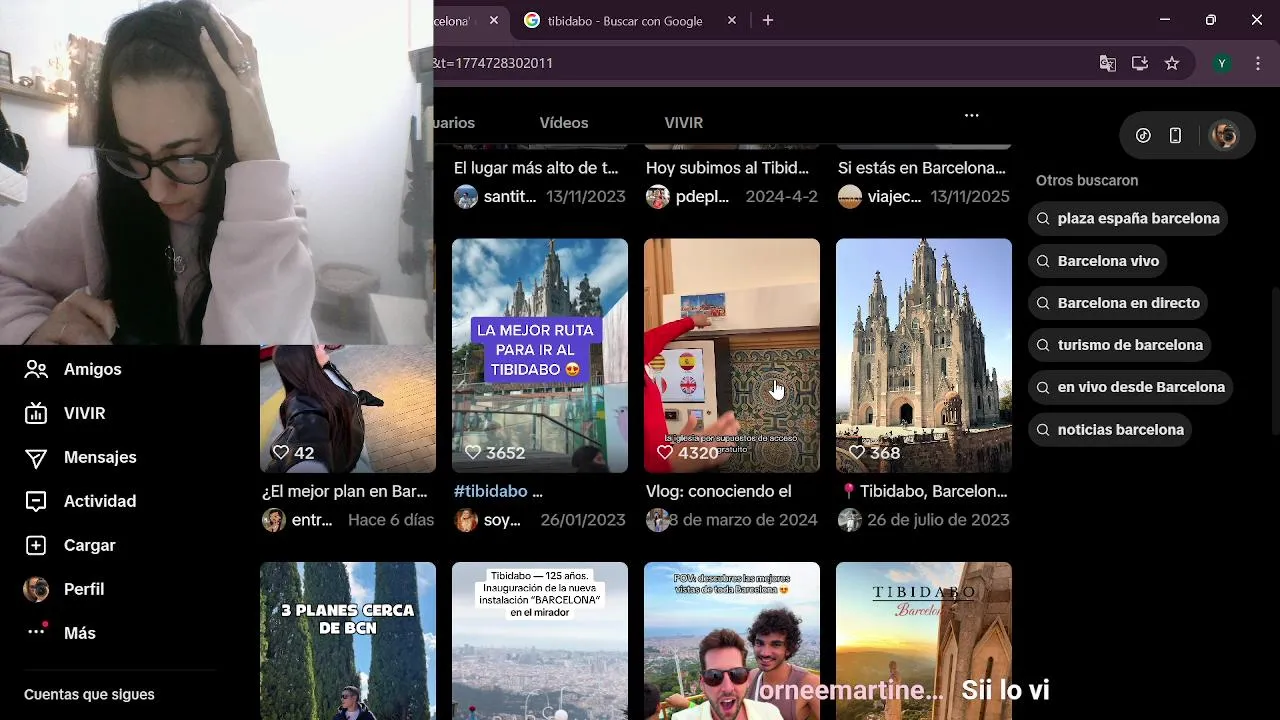The image size is (1280, 720).
Task: Search suggestion turismo de barcelona
Action: coord(1119,345)
